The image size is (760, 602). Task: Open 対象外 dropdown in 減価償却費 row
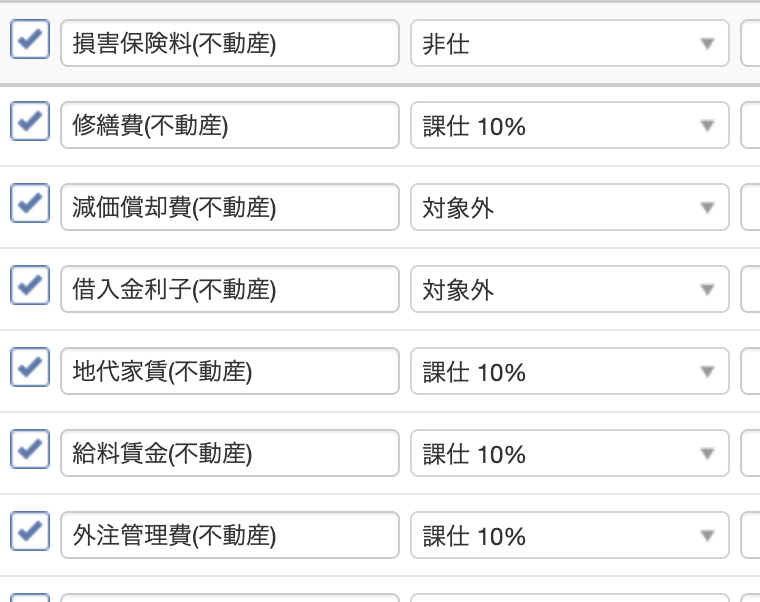tap(569, 208)
